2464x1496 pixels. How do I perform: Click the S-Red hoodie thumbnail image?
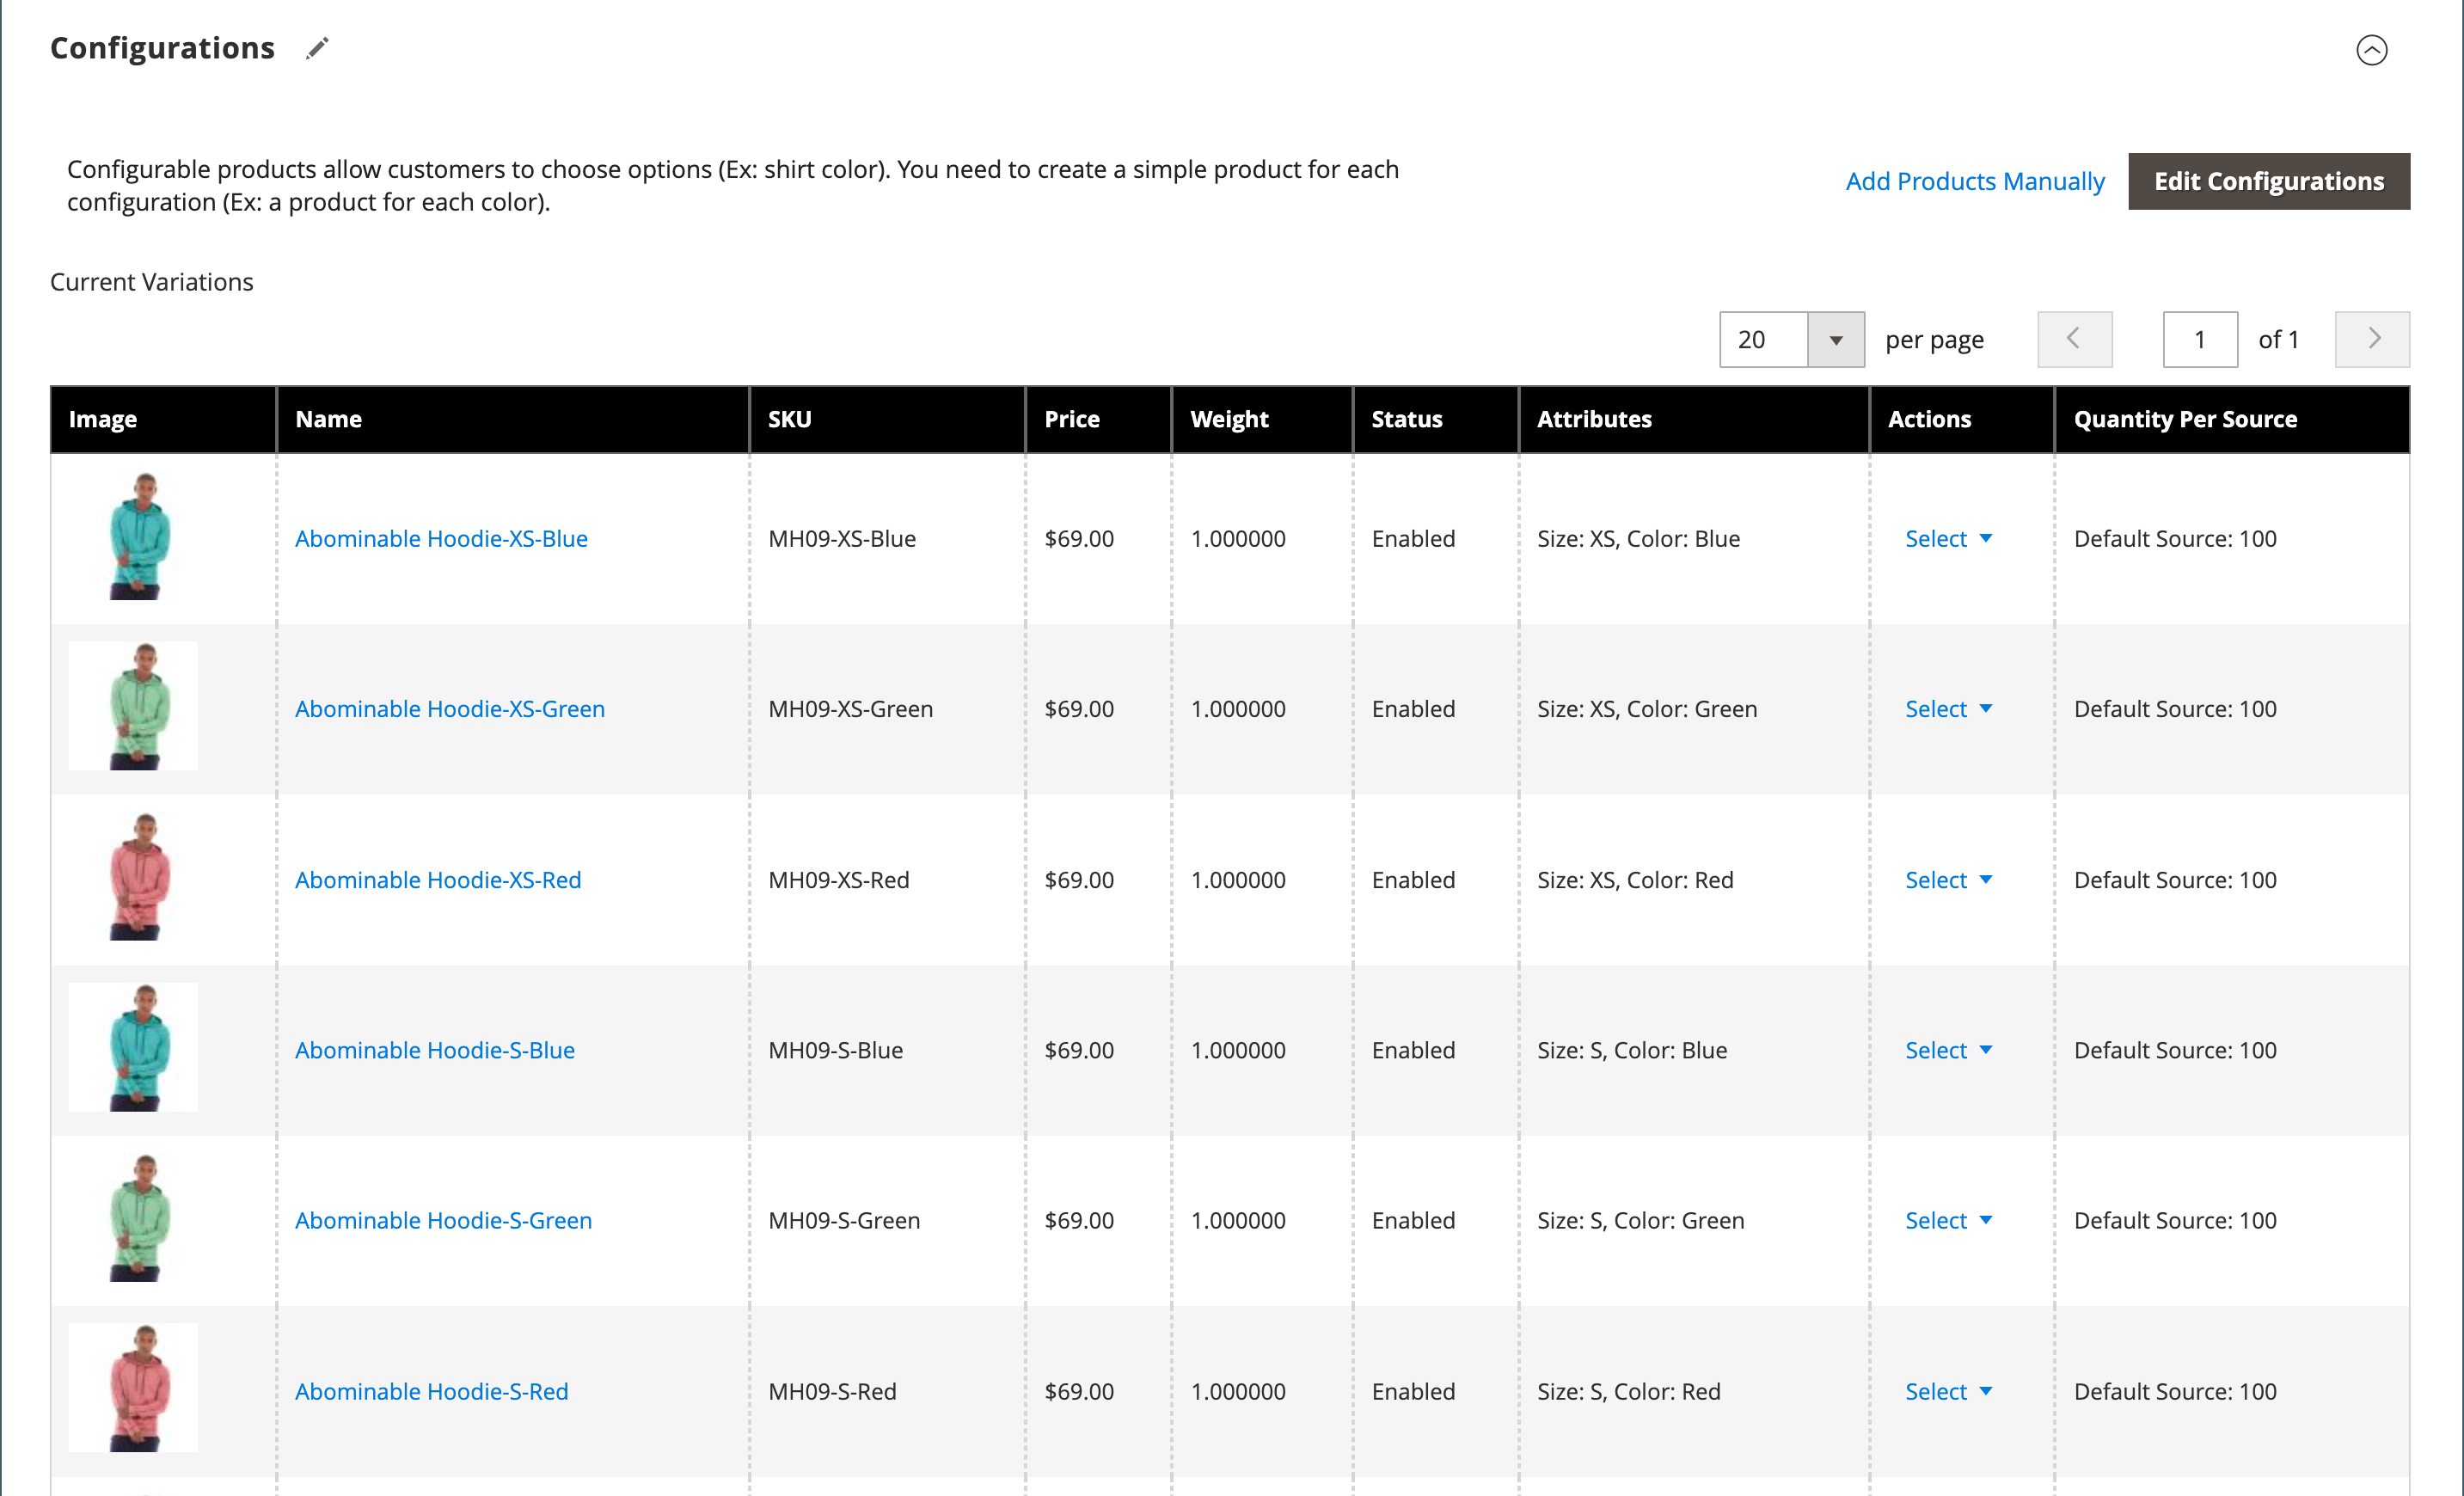coord(136,1389)
